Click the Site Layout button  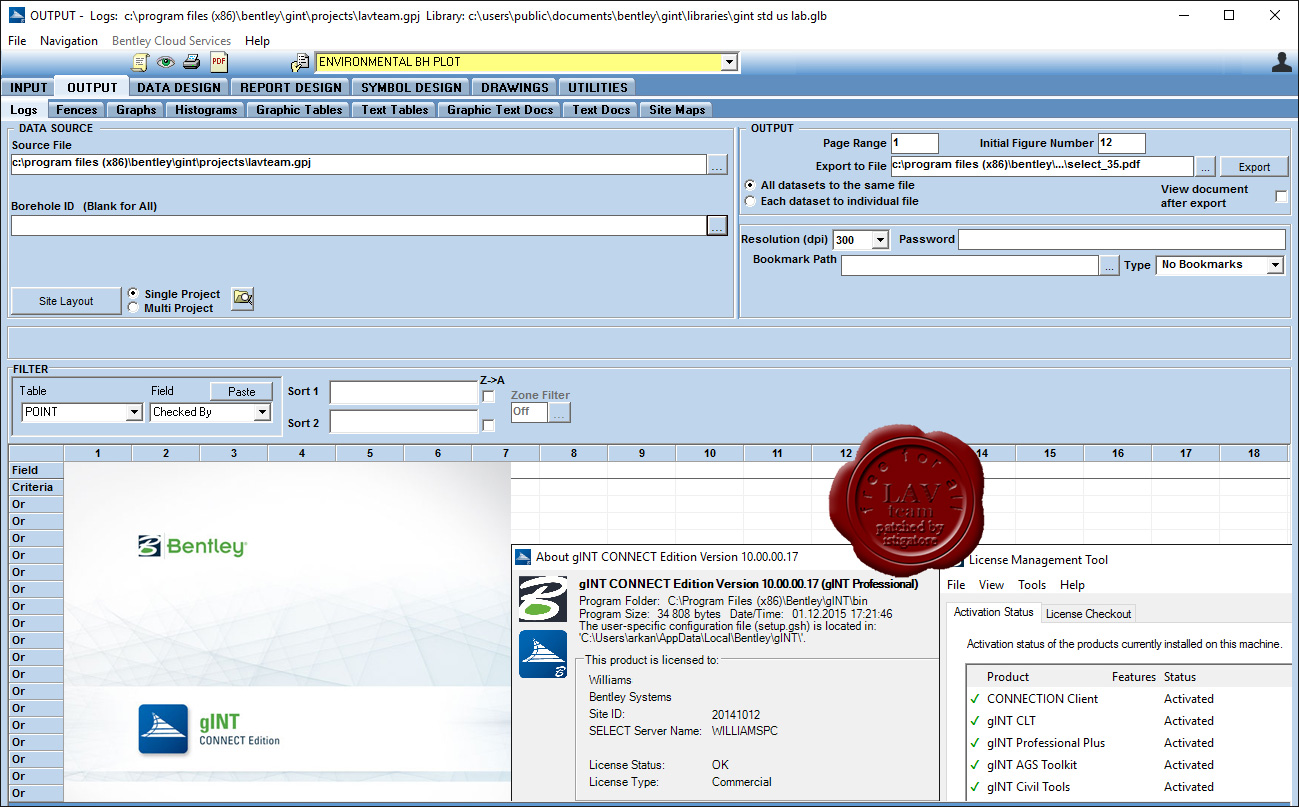click(x=66, y=301)
